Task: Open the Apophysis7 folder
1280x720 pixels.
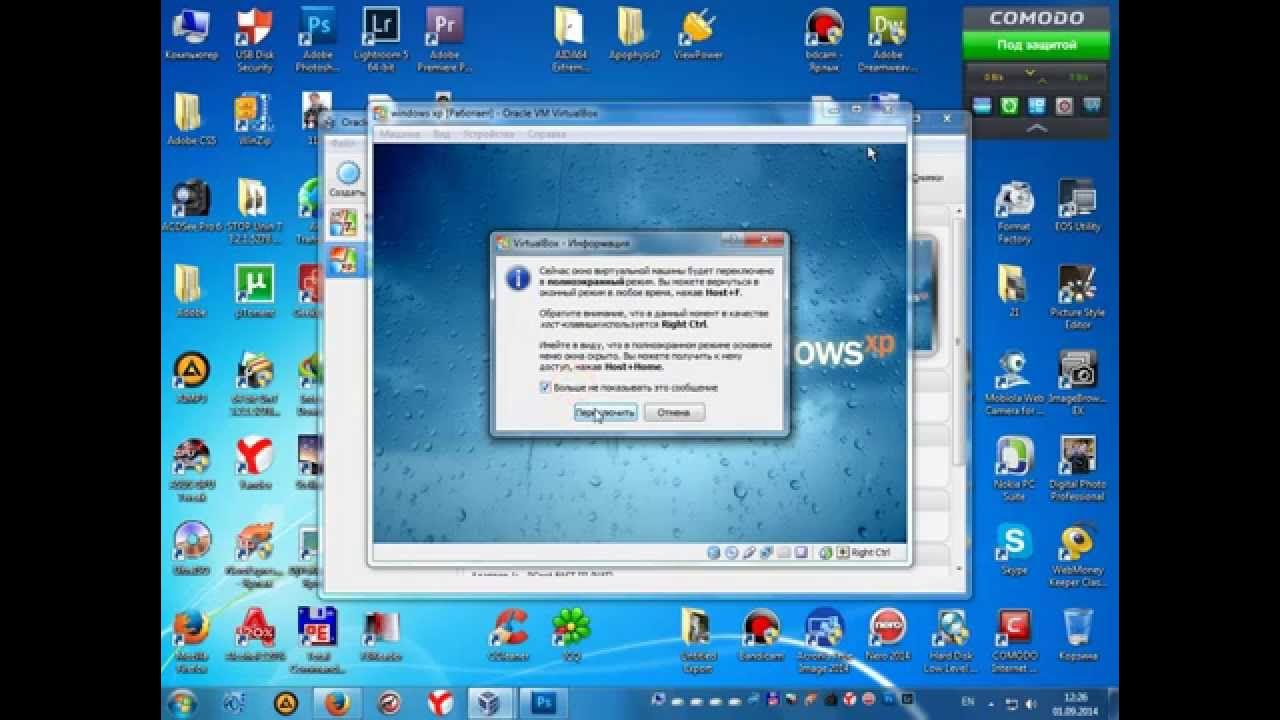Action: (634, 34)
